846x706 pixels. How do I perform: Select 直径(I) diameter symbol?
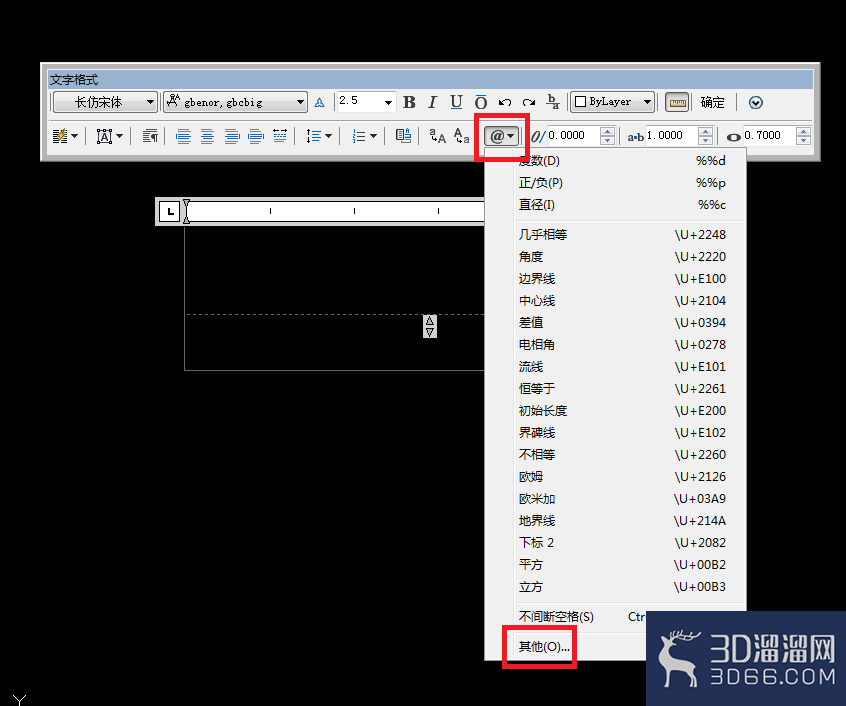point(622,205)
